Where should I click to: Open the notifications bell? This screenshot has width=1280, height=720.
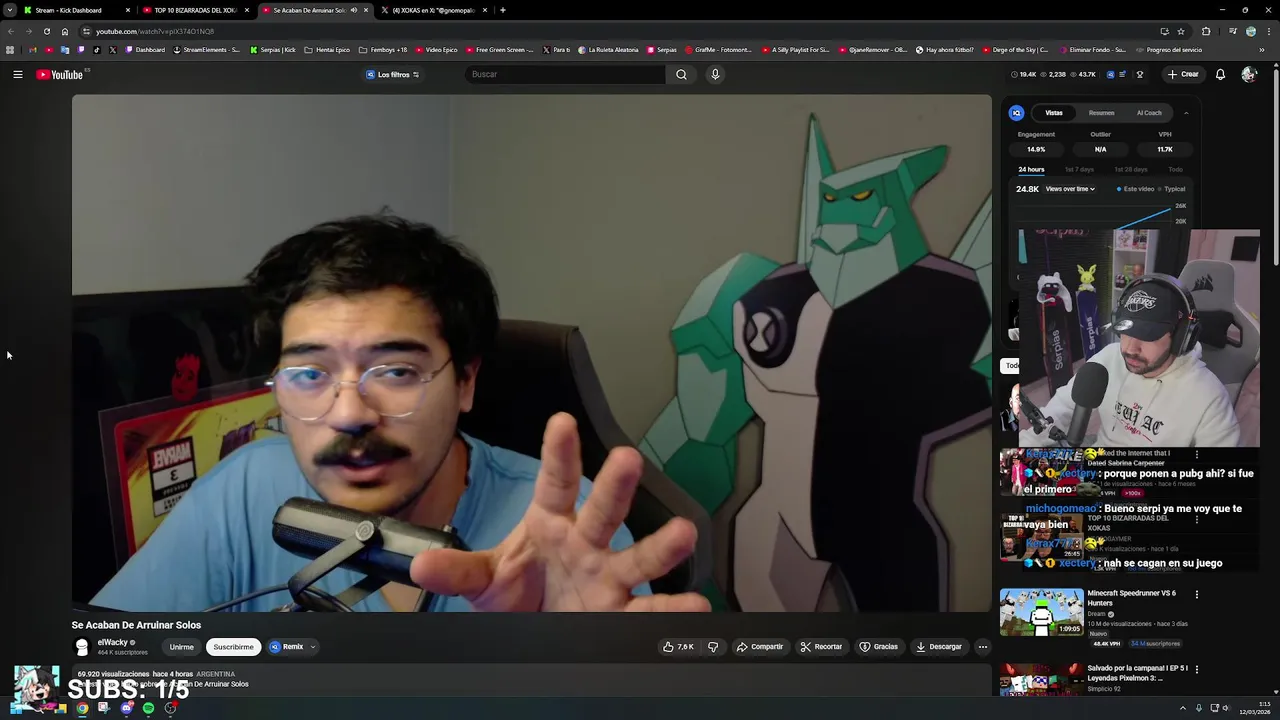coord(1220,74)
